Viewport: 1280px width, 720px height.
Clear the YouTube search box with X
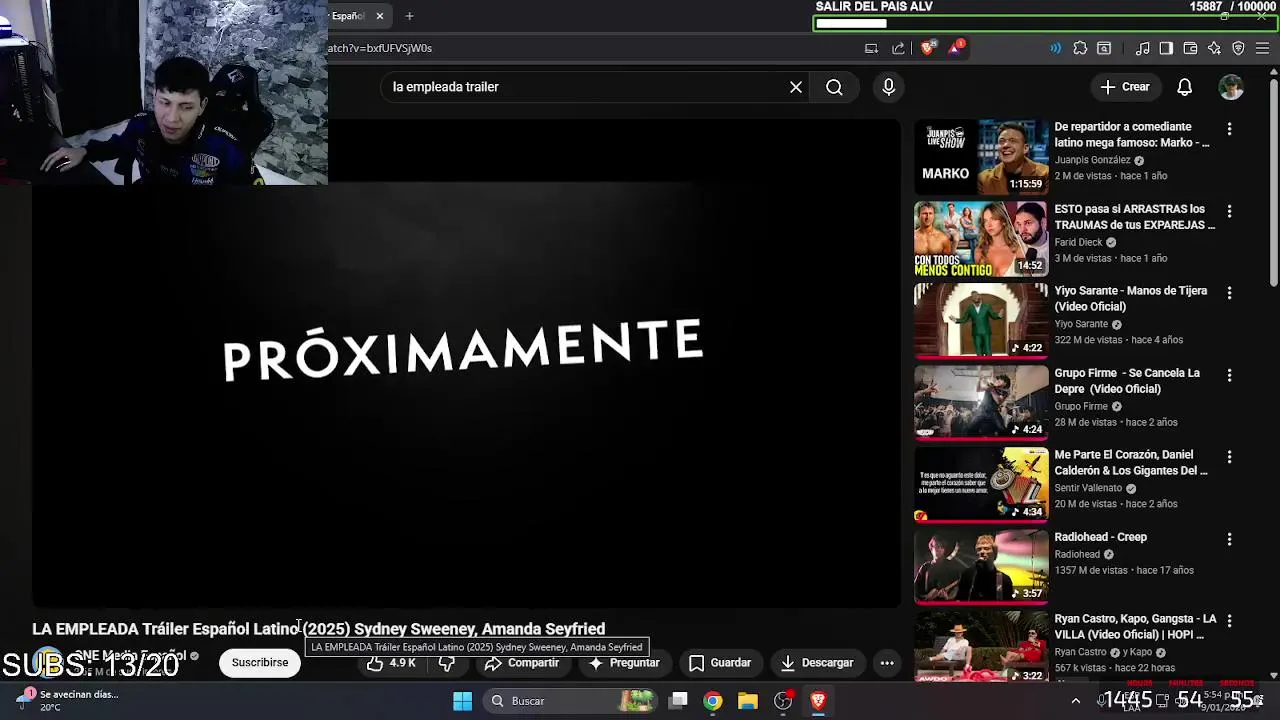[796, 87]
